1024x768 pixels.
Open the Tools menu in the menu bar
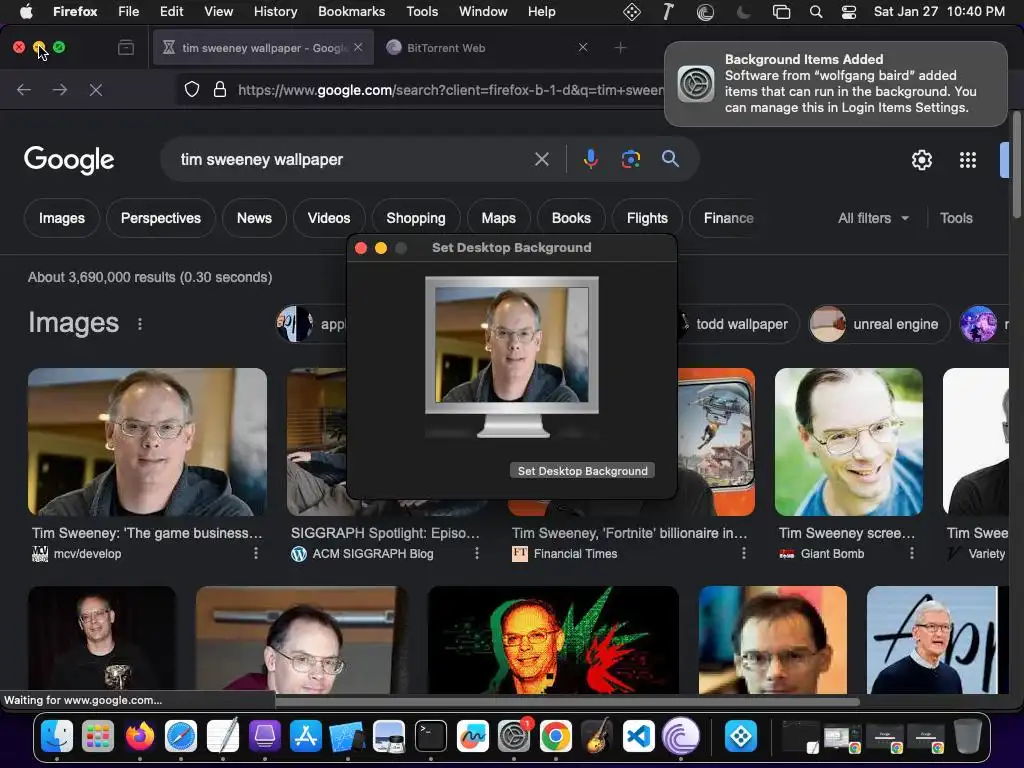[x=422, y=12]
